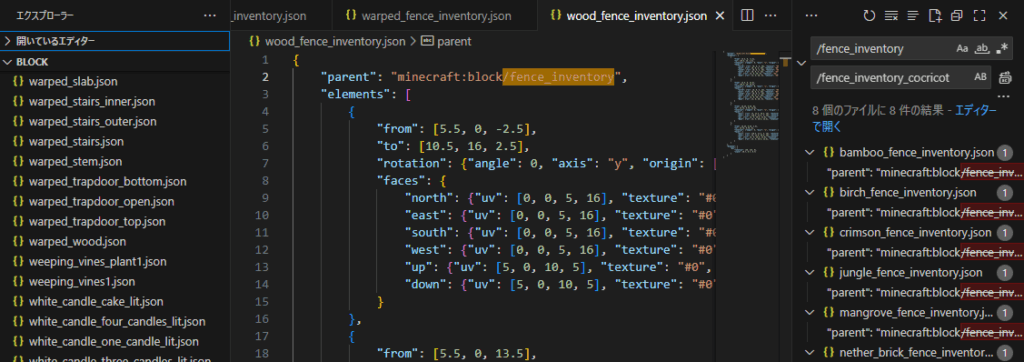Open a new search editor

tap(935, 16)
